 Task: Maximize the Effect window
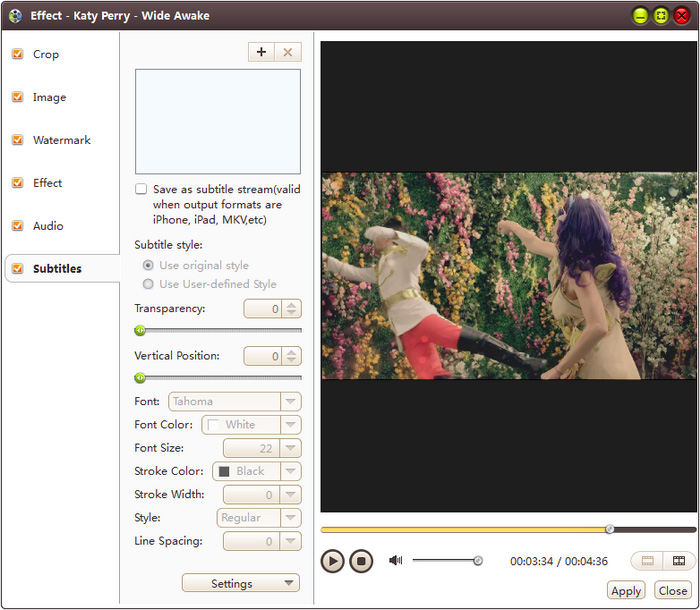point(661,17)
